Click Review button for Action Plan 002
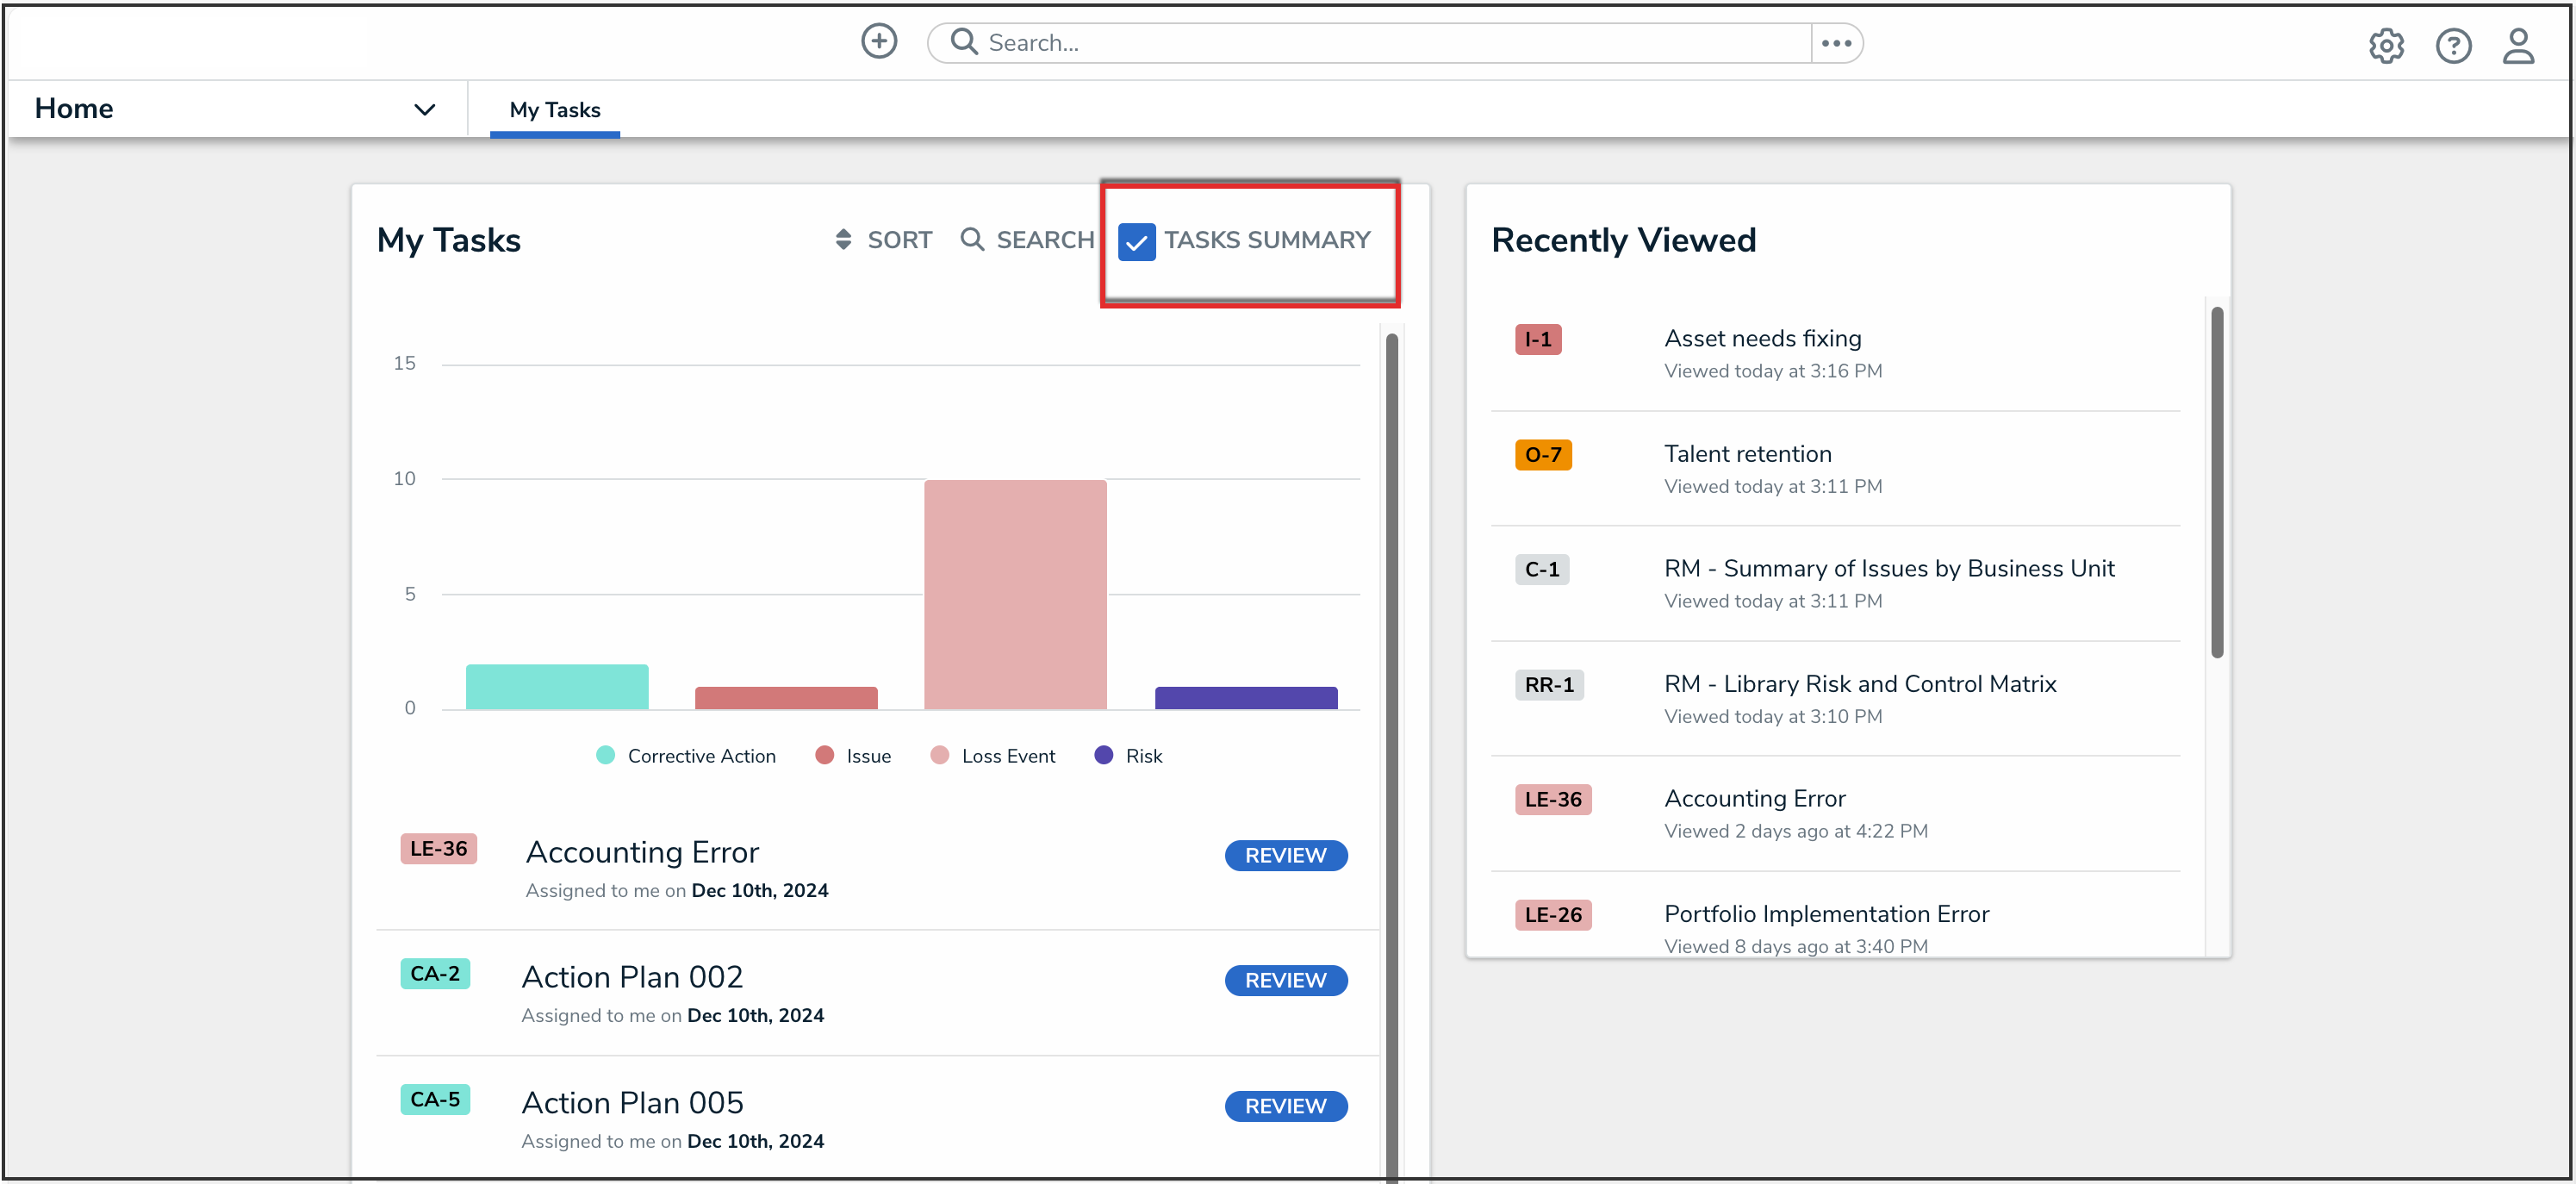The height and width of the screenshot is (1184, 2576). (x=1285, y=981)
